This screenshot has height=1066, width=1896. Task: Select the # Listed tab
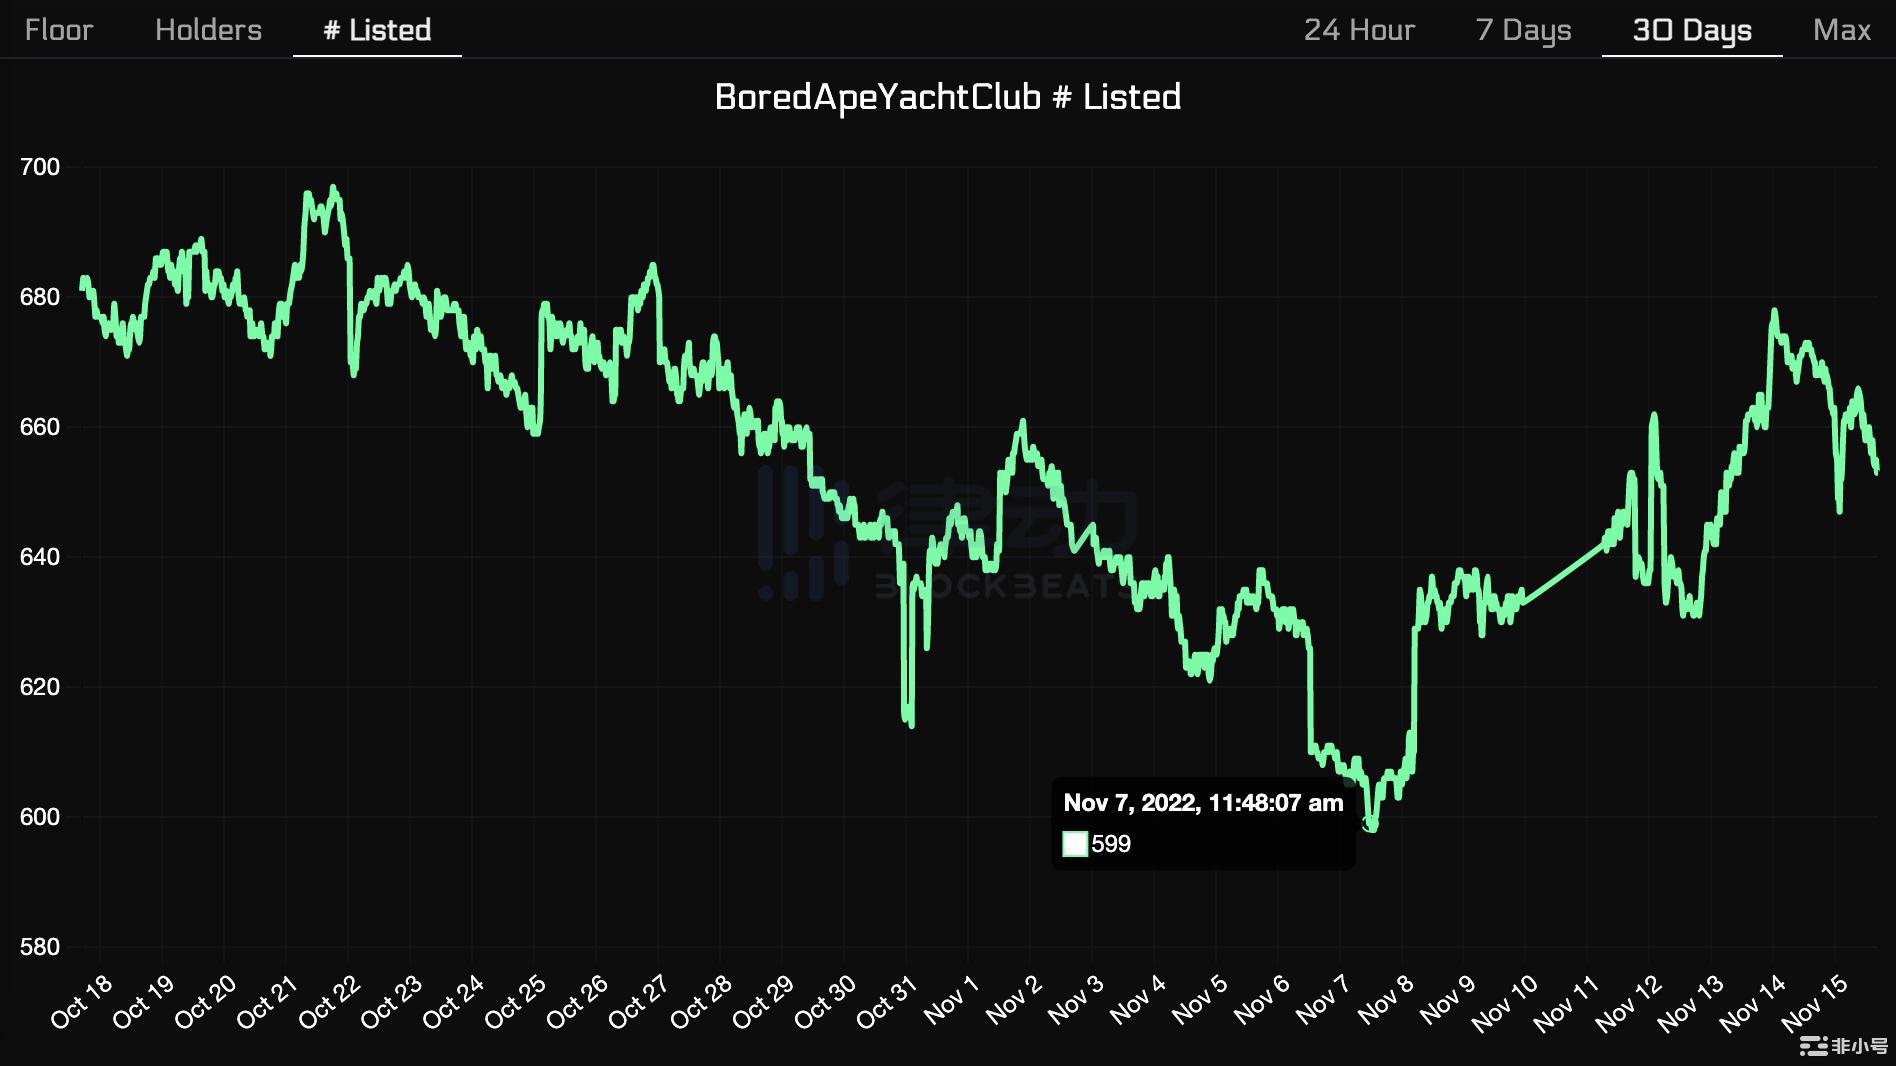[x=377, y=30]
